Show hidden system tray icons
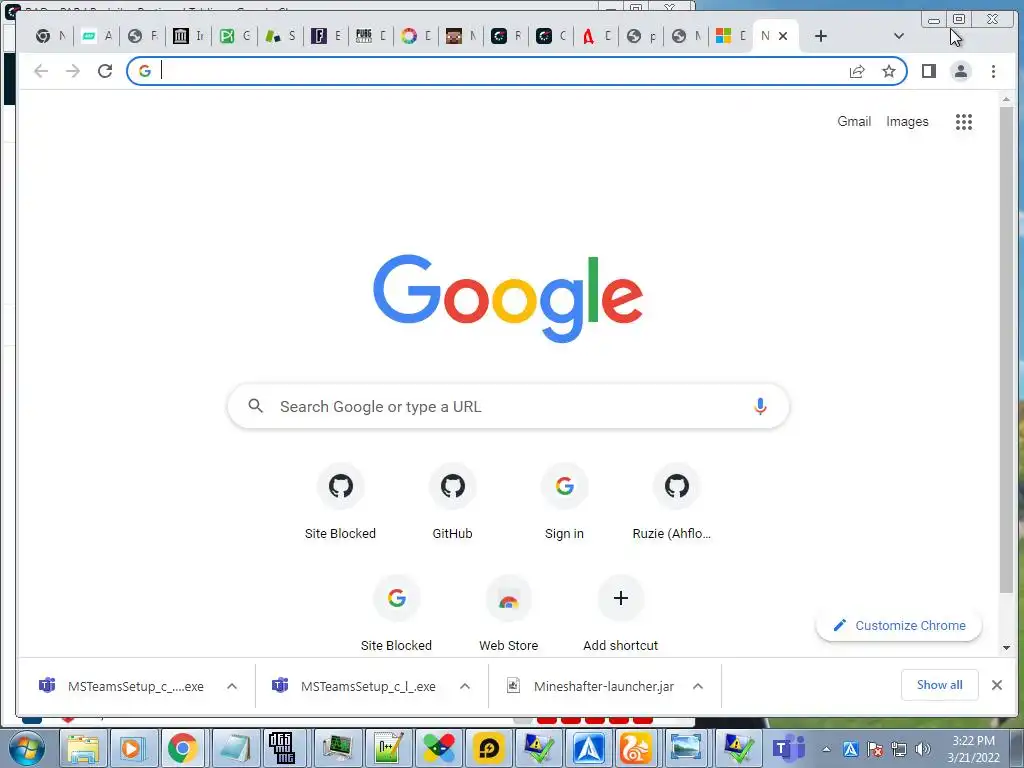The width and height of the screenshot is (1024, 768). pyautogui.click(x=826, y=749)
